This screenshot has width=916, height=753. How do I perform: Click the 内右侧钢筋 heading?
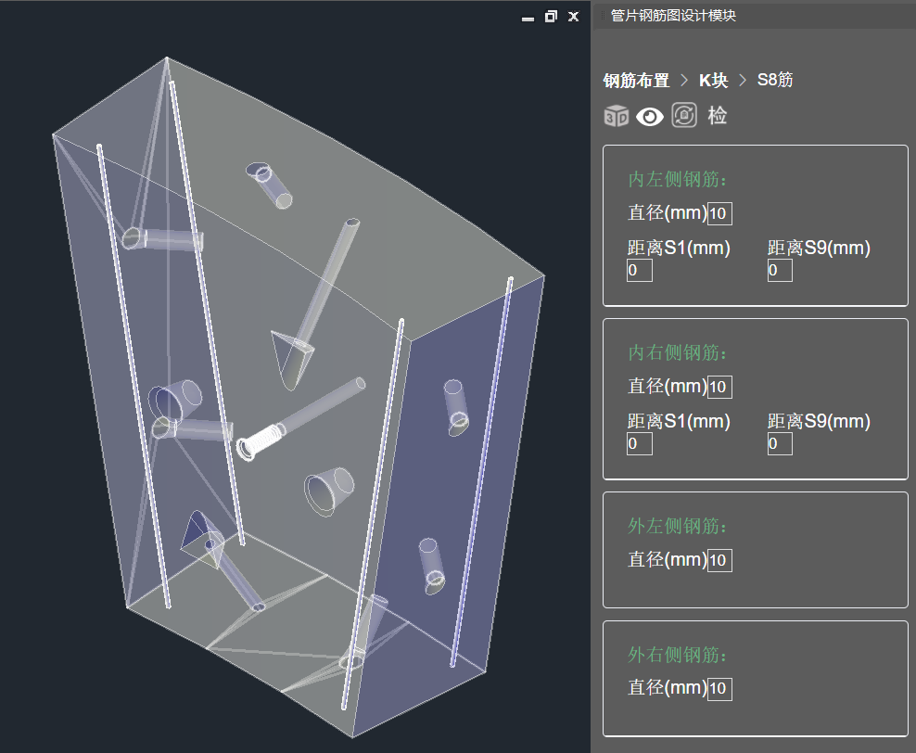[678, 353]
